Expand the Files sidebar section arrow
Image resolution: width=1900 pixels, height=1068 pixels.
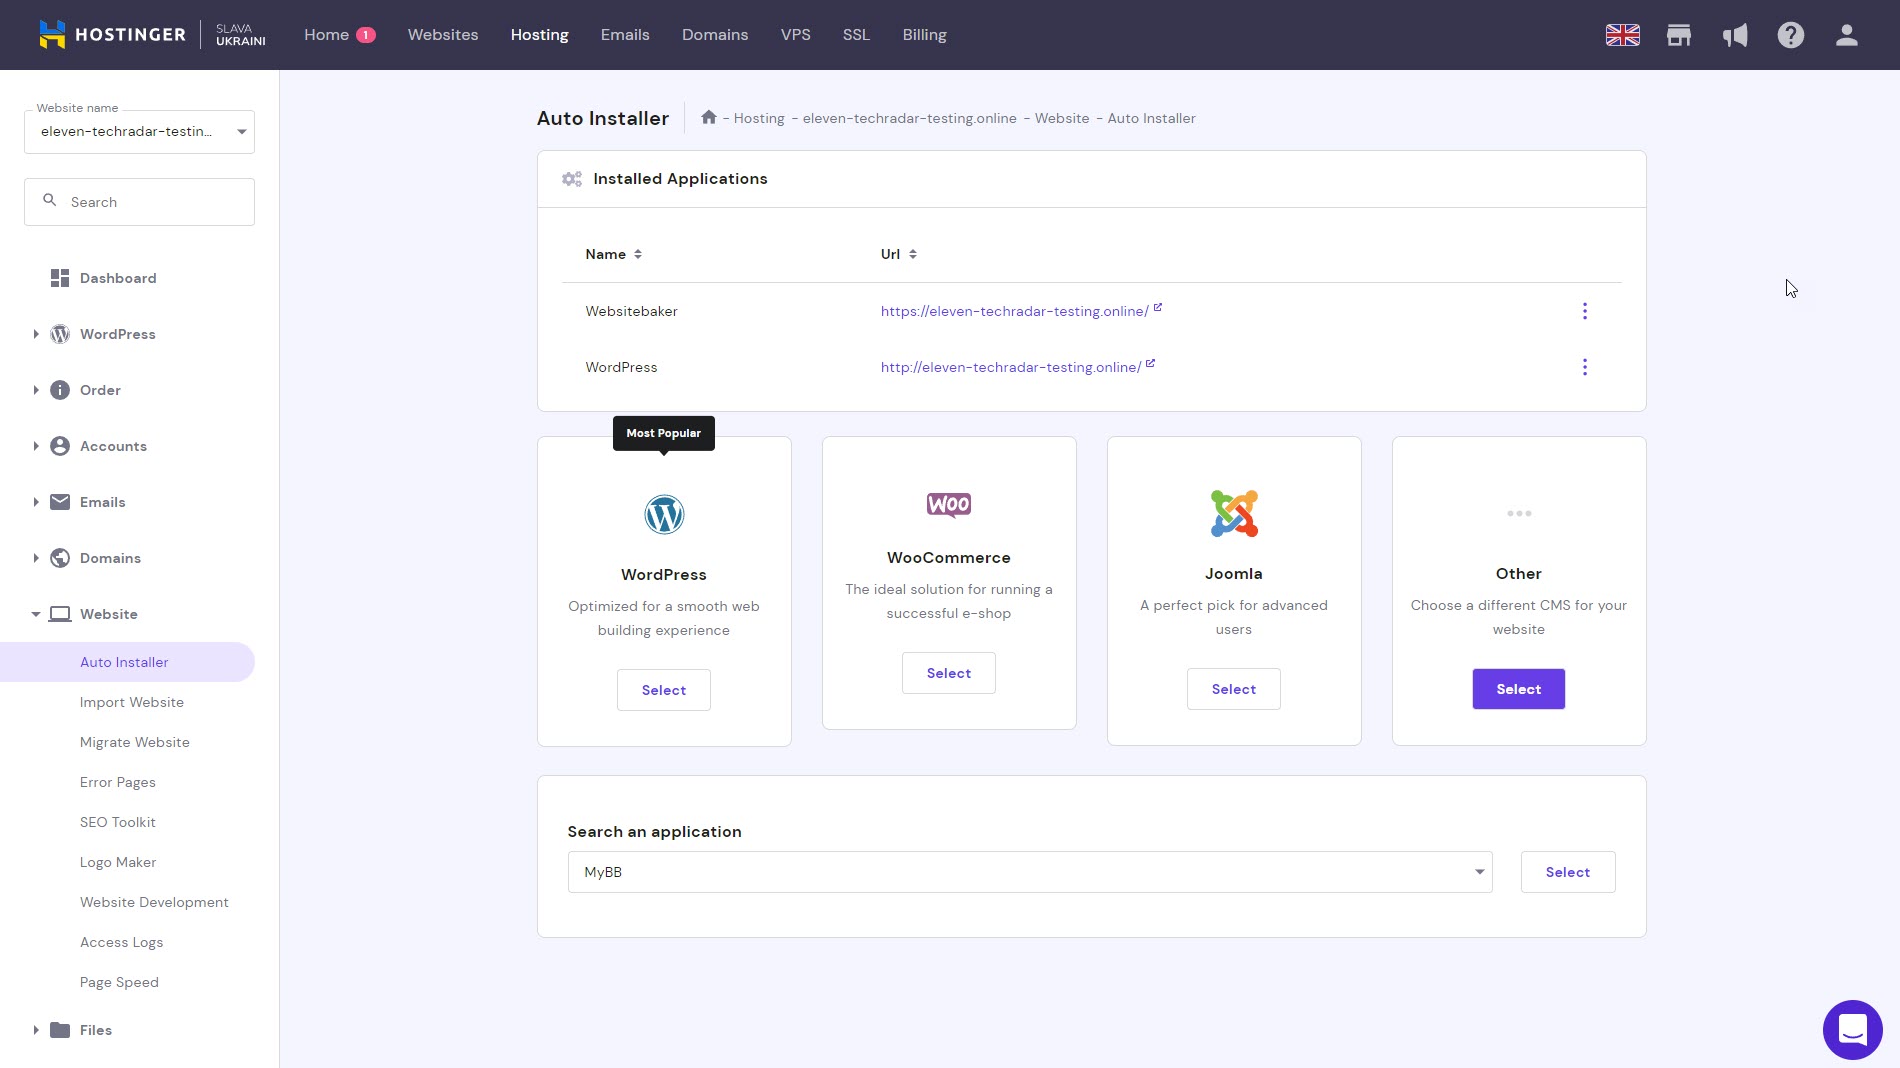pyautogui.click(x=36, y=1030)
